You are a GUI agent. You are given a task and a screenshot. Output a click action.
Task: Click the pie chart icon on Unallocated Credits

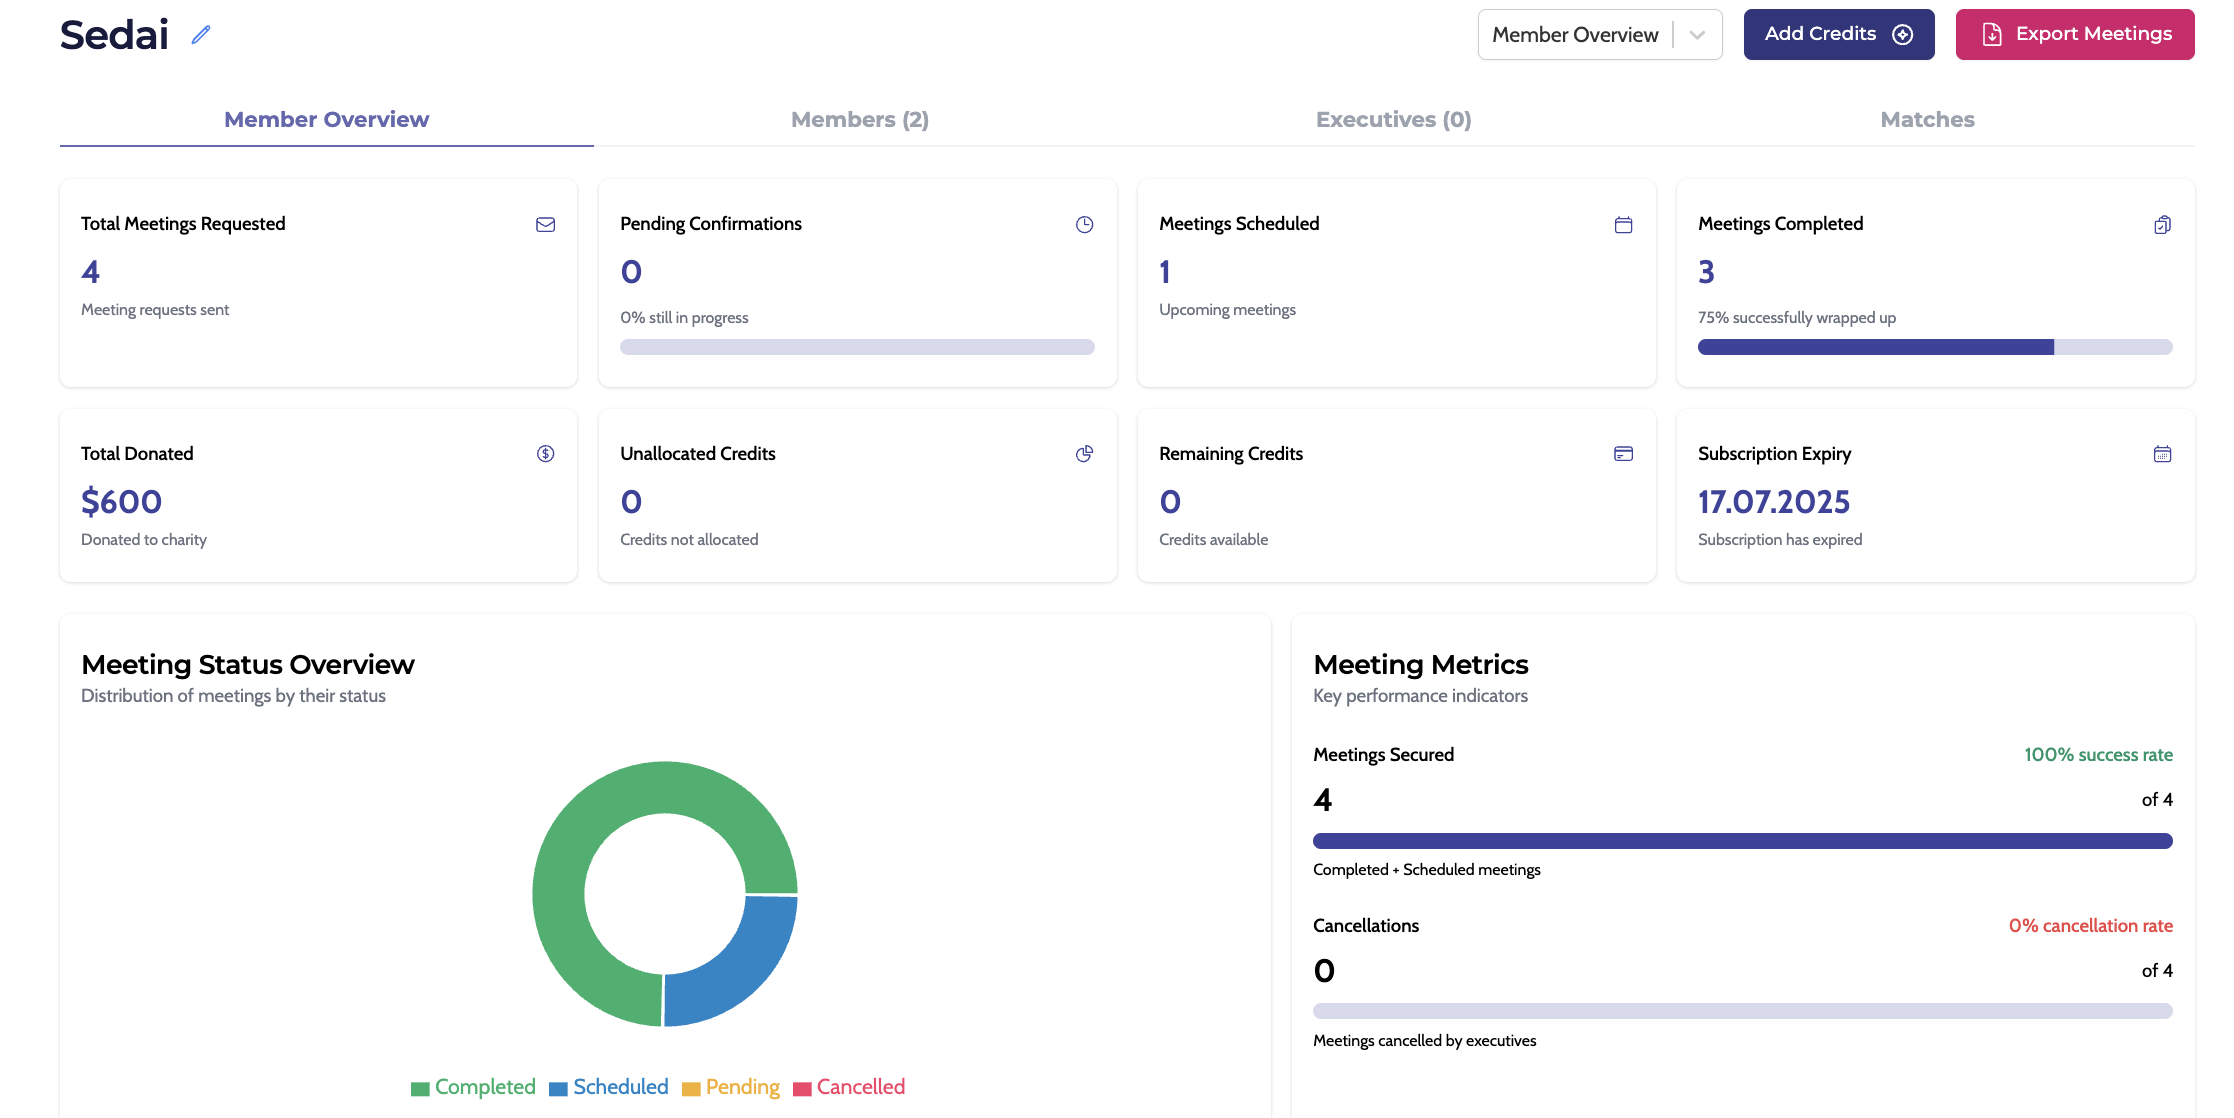(x=1084, y=454)
